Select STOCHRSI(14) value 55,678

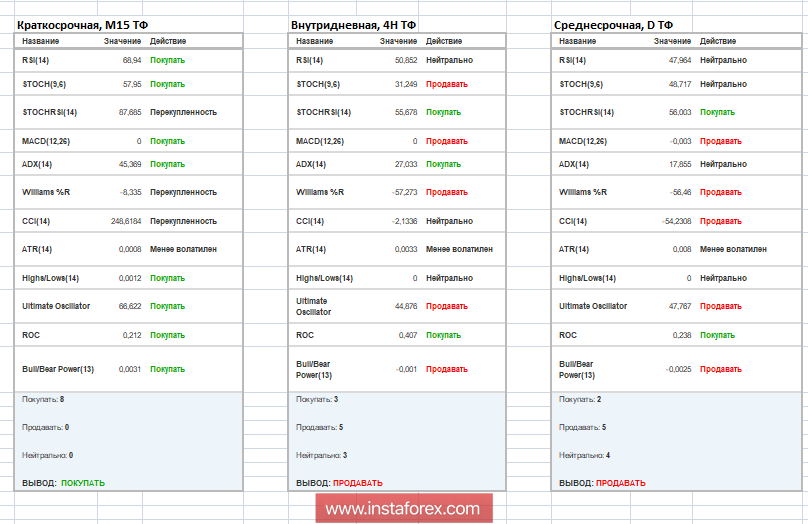point(406,112)
